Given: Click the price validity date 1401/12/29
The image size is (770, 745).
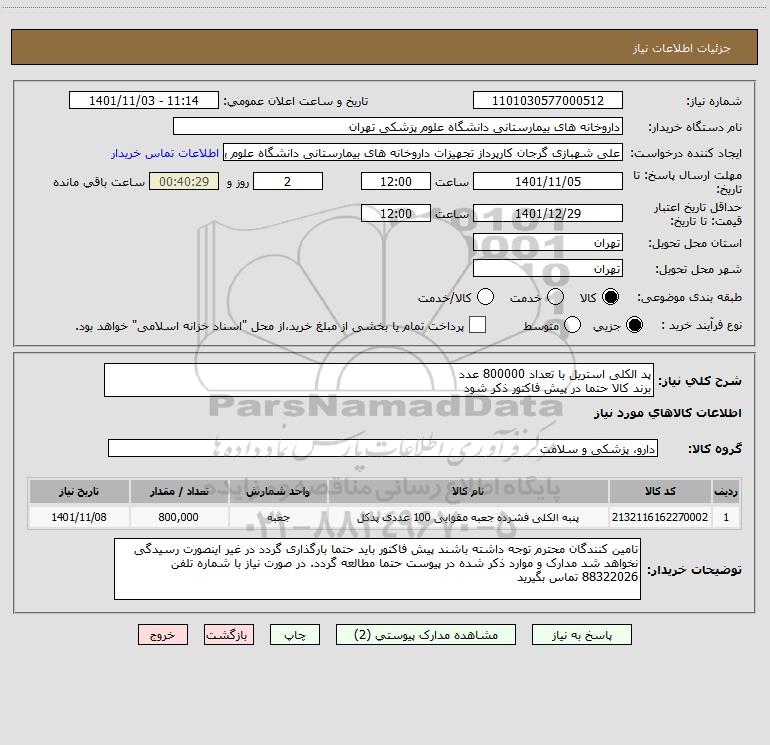Looking at the screenshot, I should pos(548,213).
